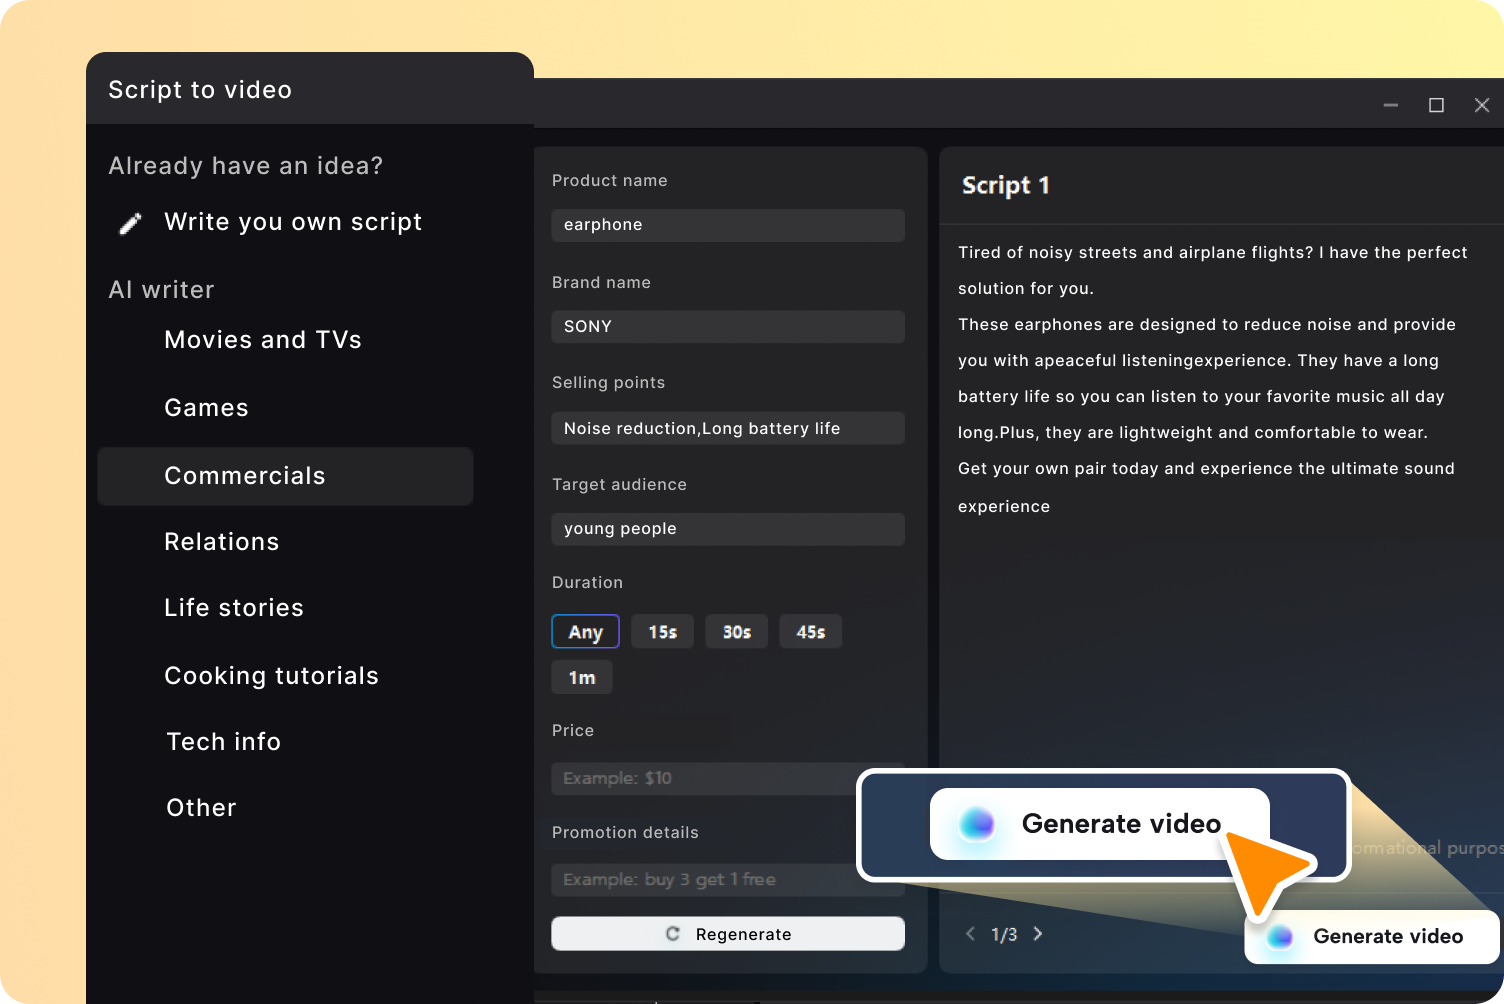Open Life stories category
Image resolution: width=1504 pixels, height=1004 pixels.
[x=234, y=608]
